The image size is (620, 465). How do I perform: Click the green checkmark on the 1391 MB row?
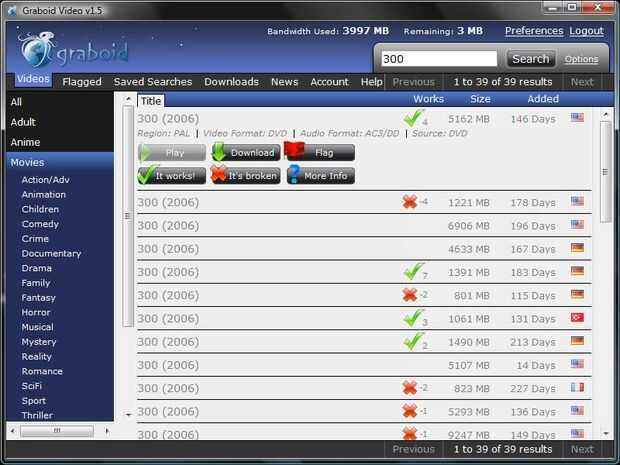[413, 272]
